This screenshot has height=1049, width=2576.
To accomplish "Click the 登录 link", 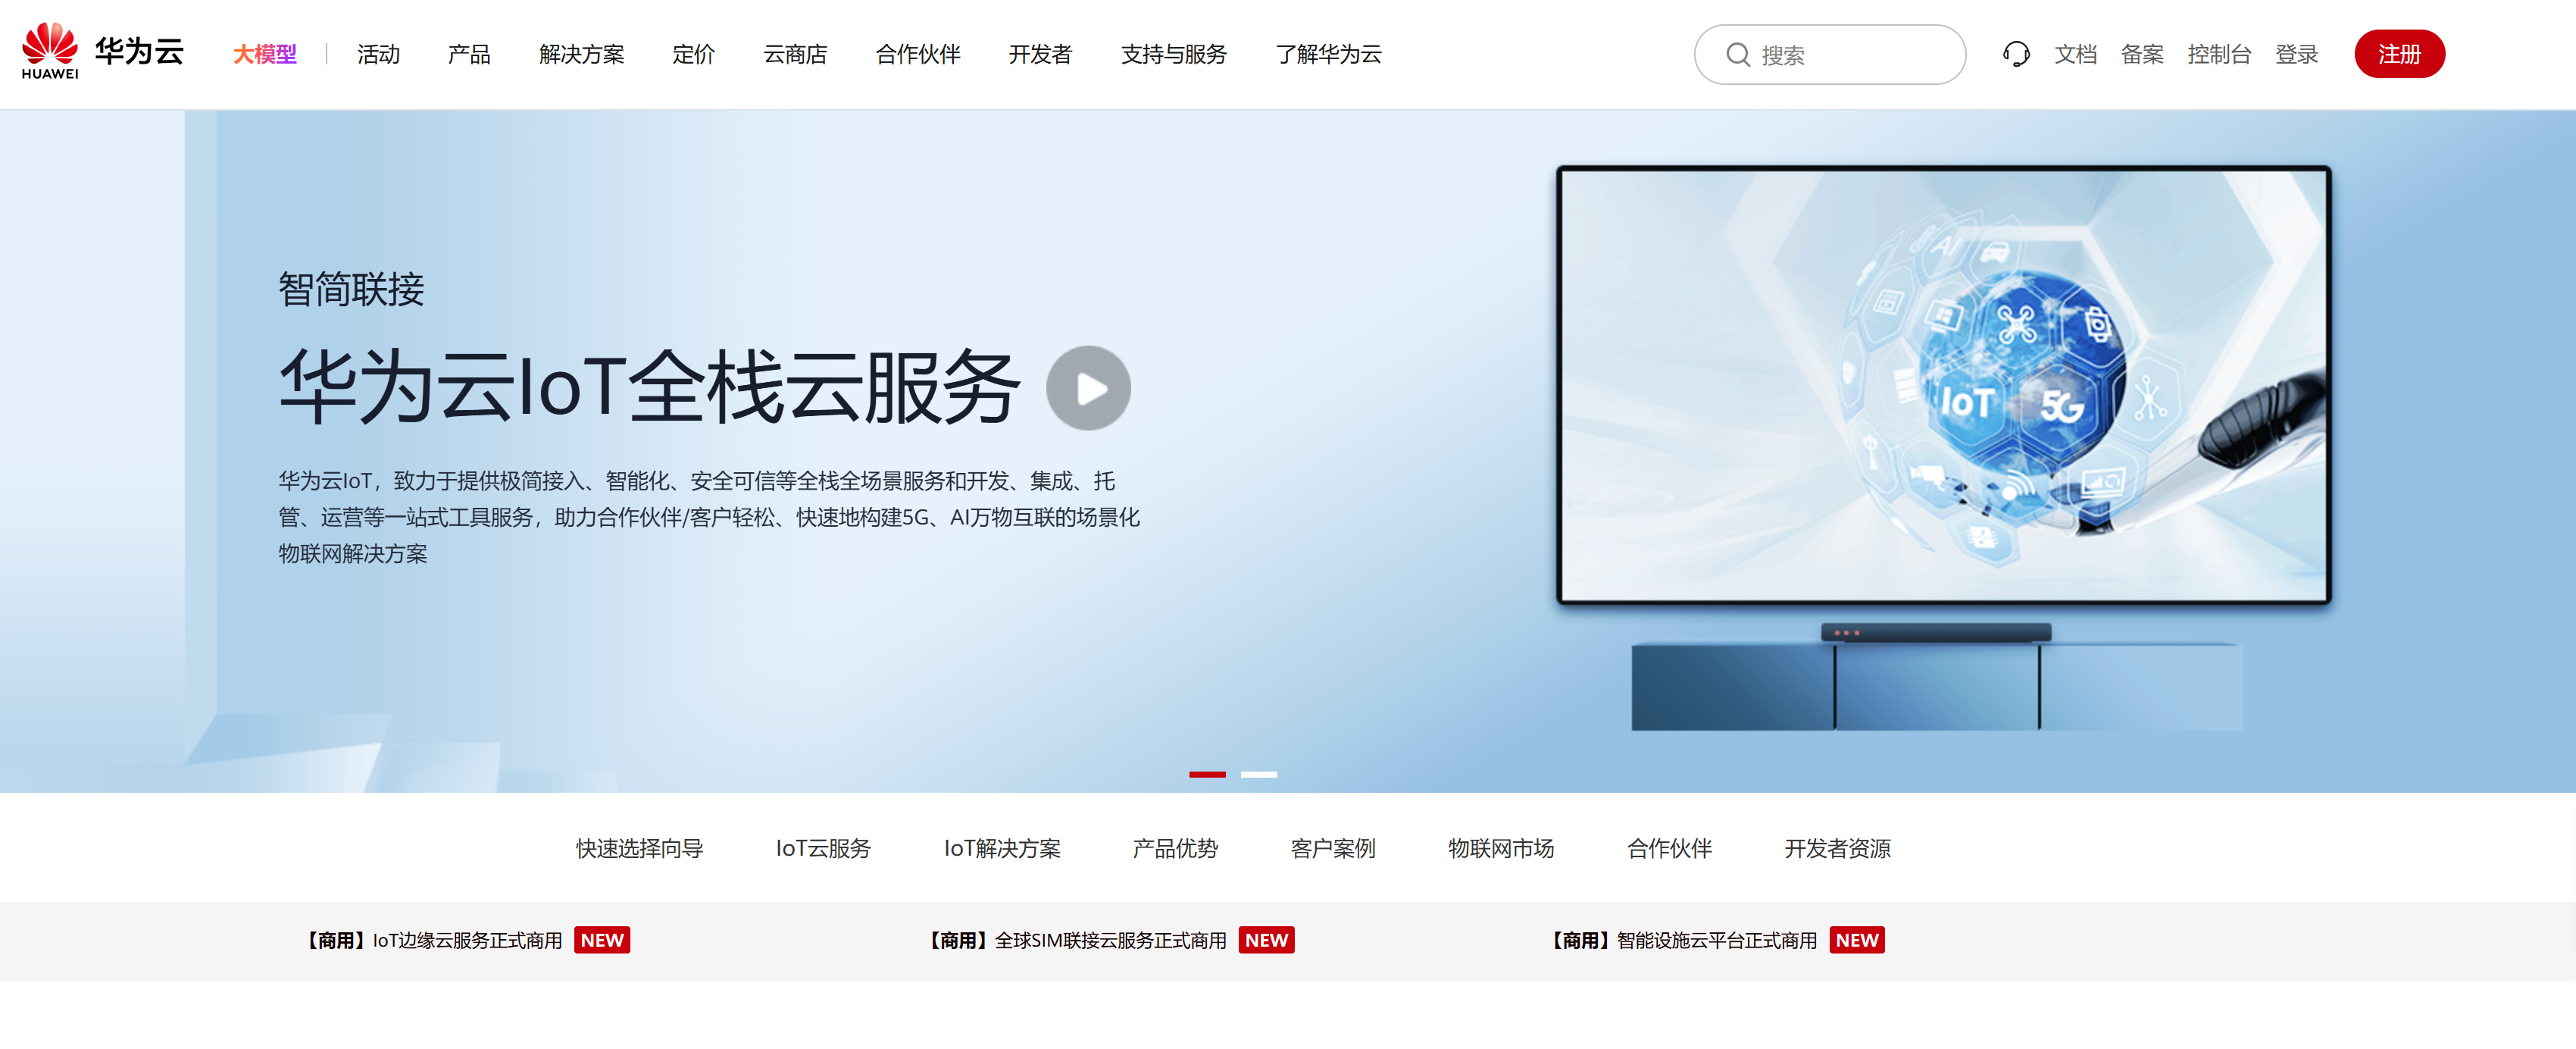I will [2296, 54].
